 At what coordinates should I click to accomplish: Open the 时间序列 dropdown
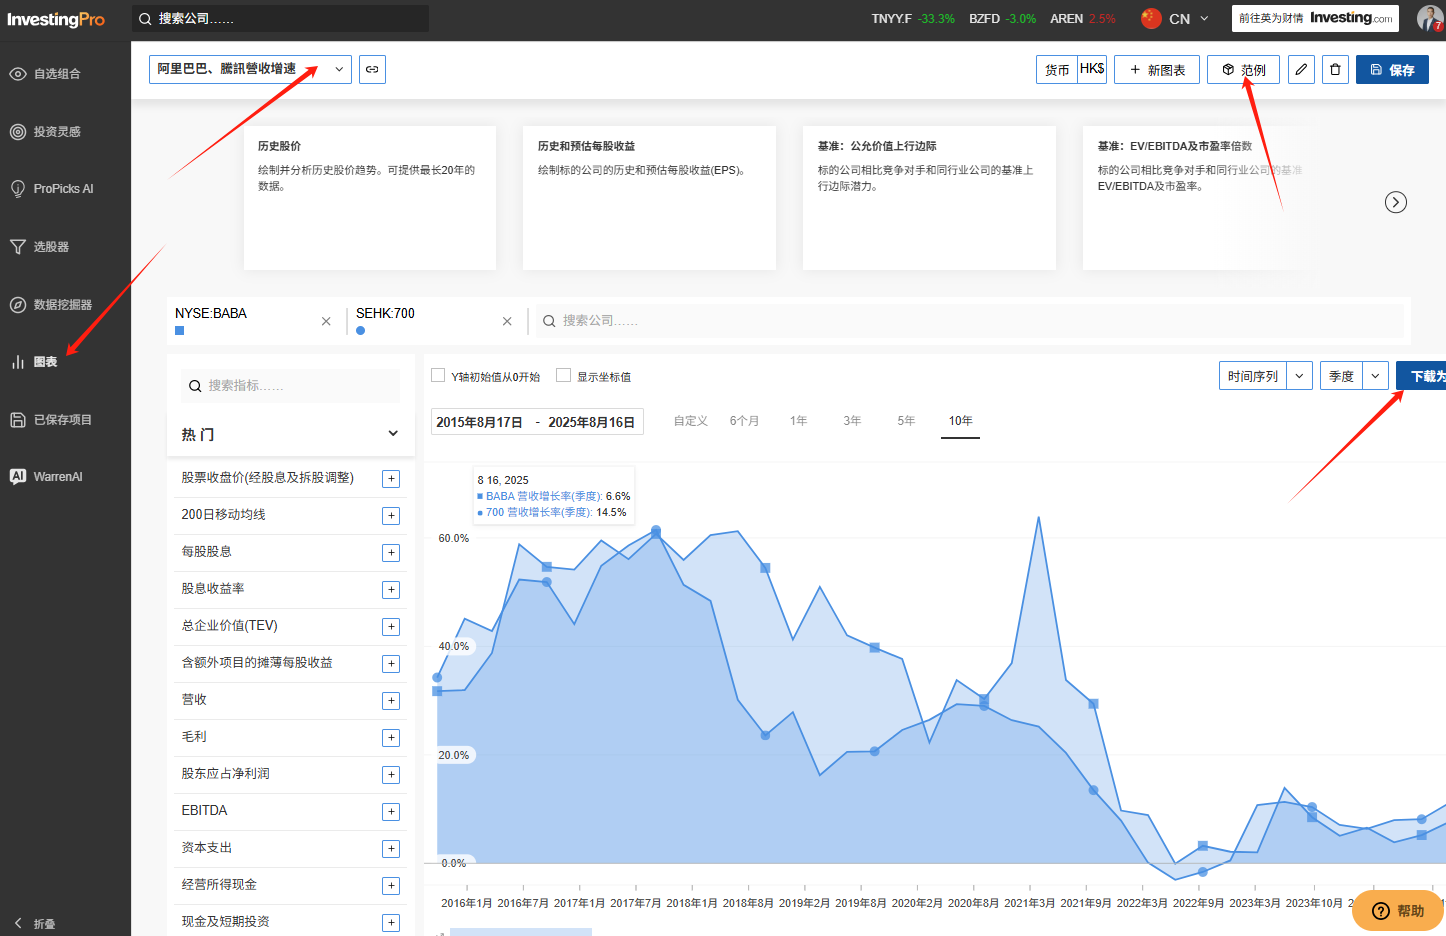tap(1266, 376)
